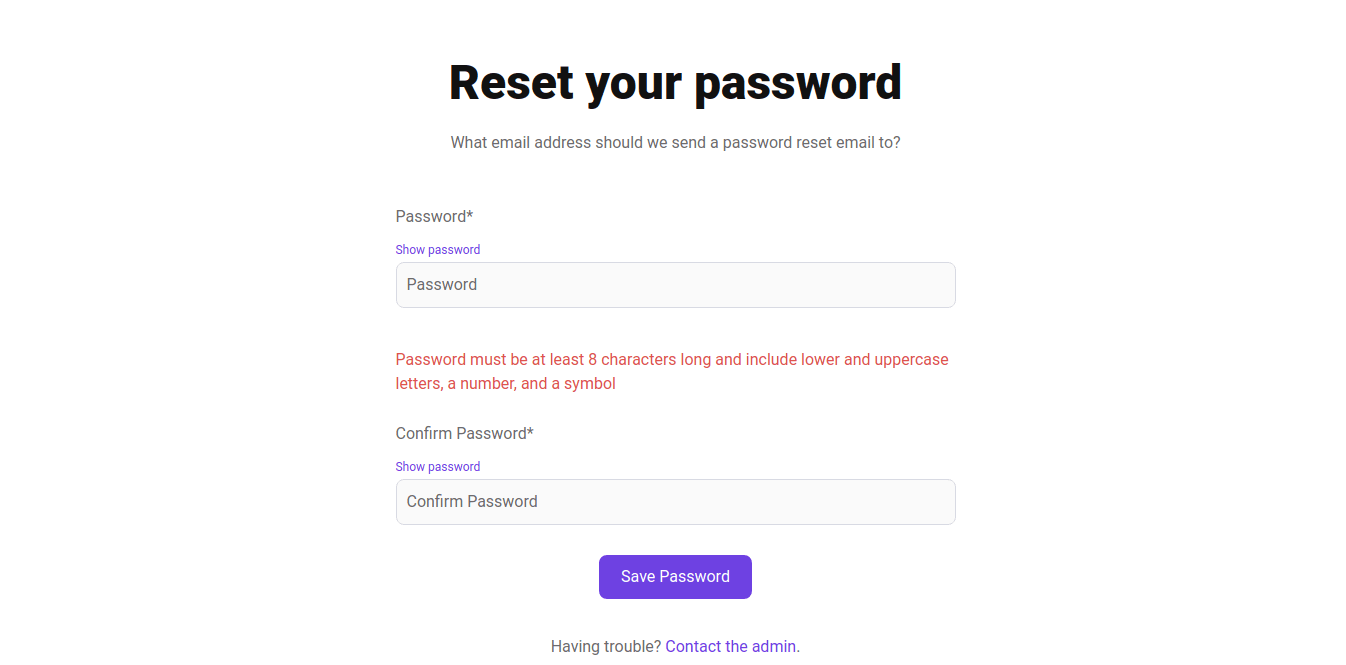
Task: Submit the form via Save Password
Action: coord(675,576)
